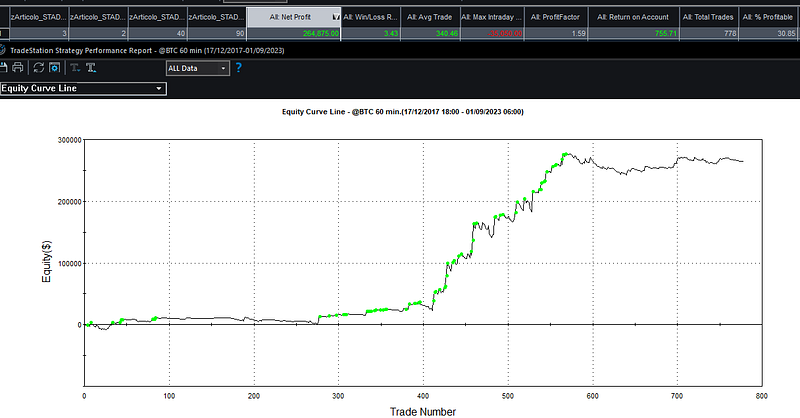Select the parameter cell with value 90

click(217, 33)
